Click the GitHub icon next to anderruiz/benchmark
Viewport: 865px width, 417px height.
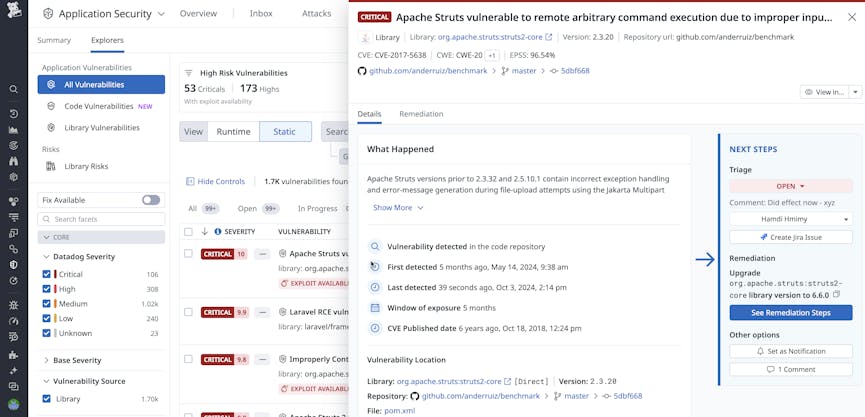pyautogui.click(x=362, y=71)
